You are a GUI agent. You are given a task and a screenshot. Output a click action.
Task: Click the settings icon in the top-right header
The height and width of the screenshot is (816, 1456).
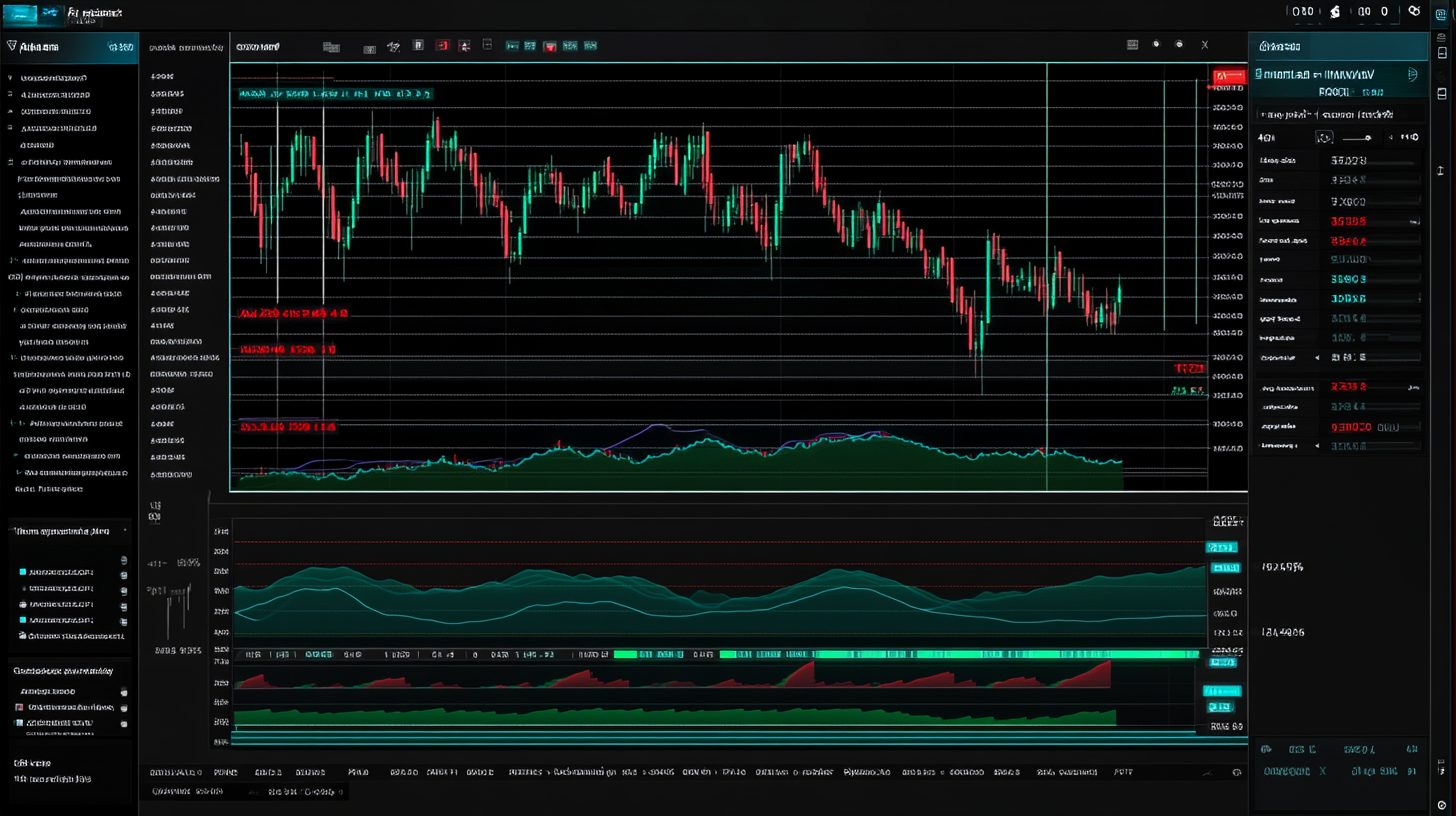pos(1413,12)
